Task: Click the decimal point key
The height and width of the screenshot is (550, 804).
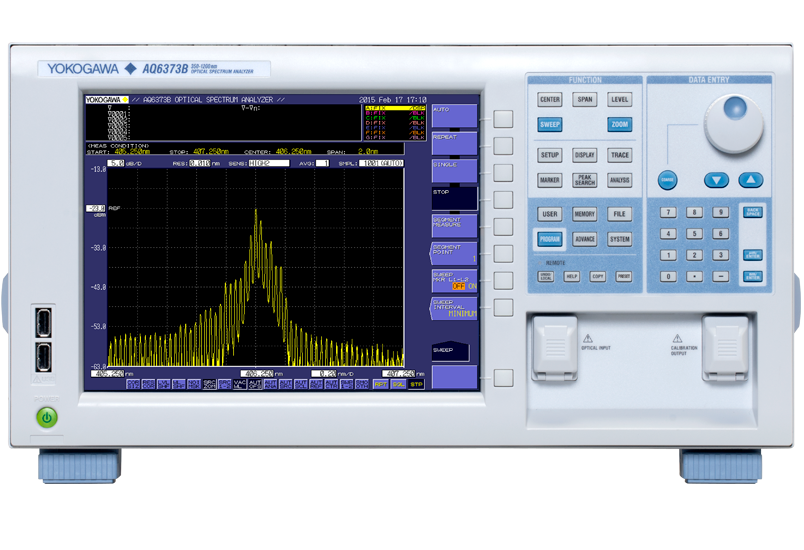Action: (x=694, y=277)
